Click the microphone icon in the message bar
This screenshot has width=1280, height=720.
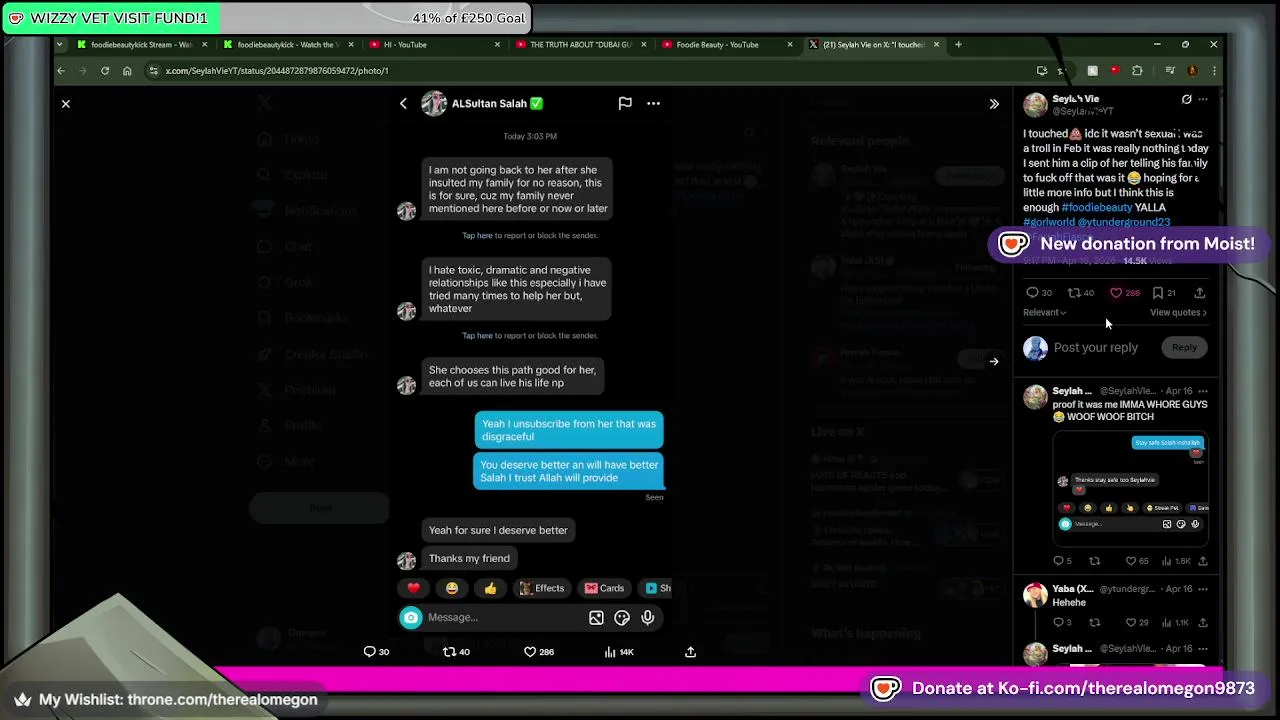(x=648, y=618)
